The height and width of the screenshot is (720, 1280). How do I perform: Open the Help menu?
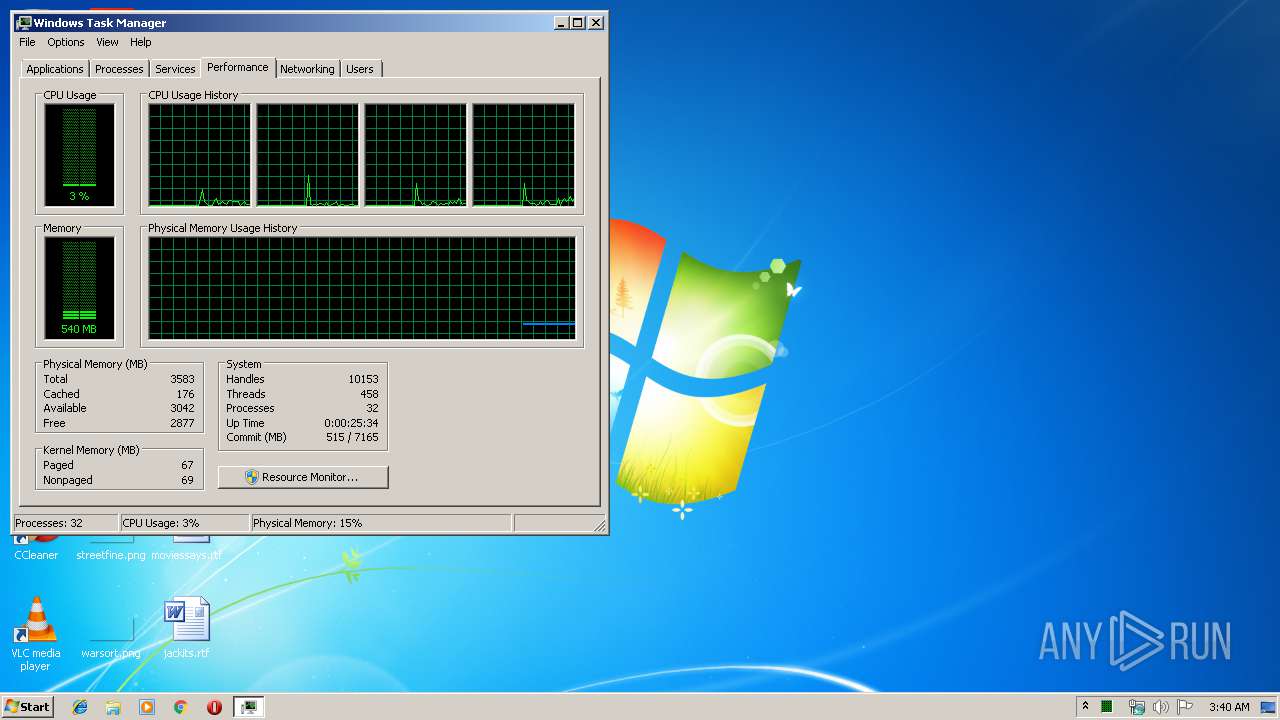(141, 42)
